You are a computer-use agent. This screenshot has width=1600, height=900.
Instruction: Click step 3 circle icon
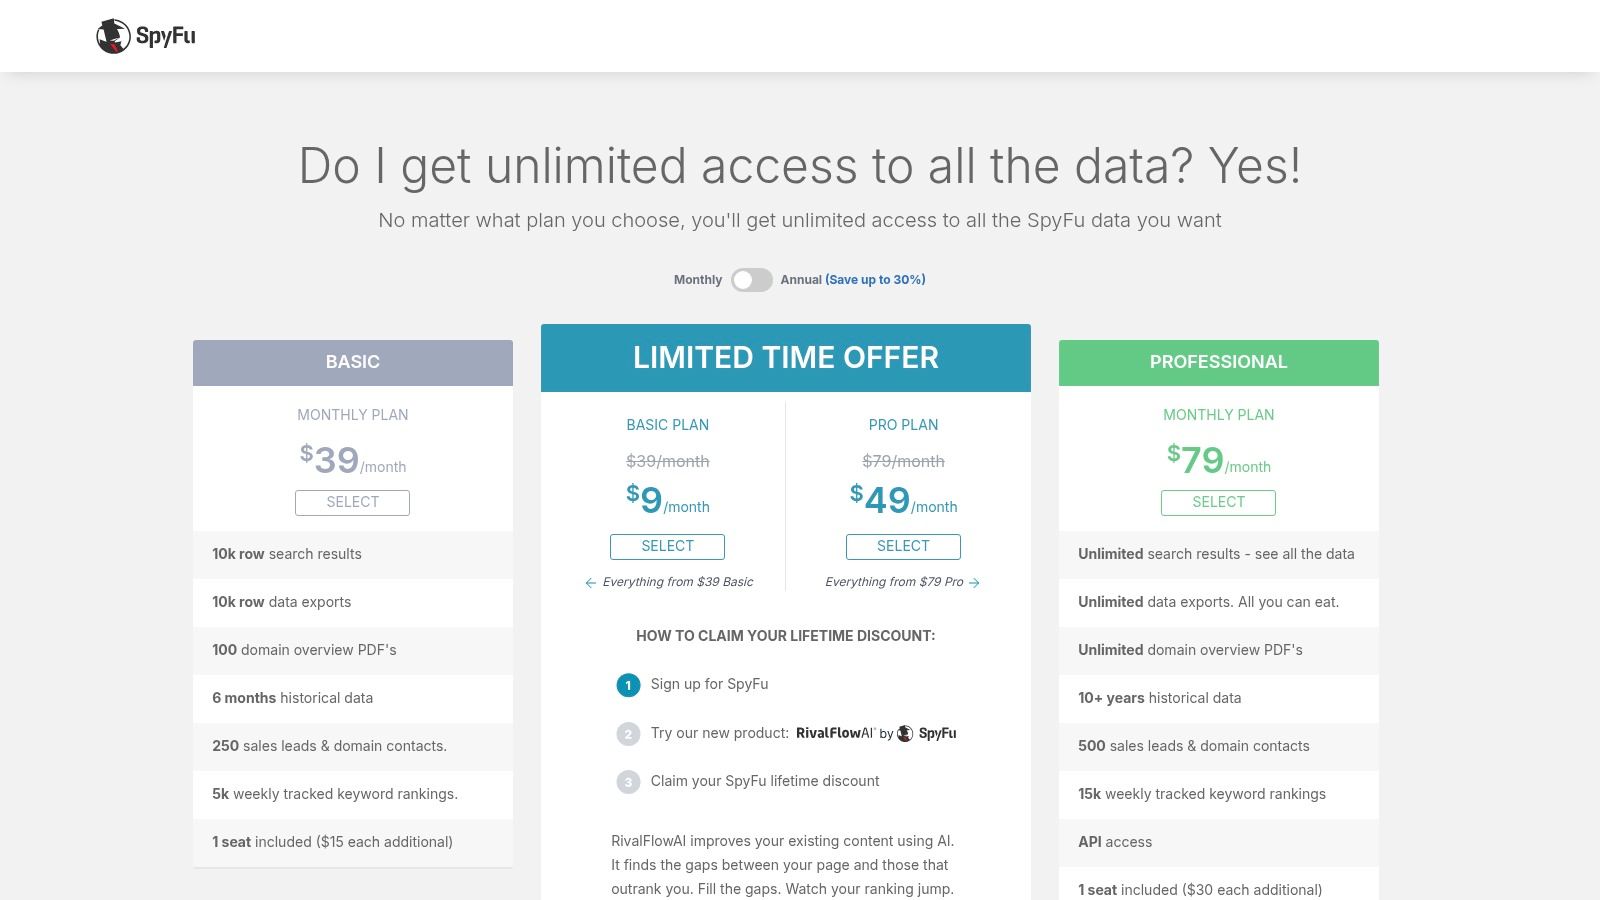(x=628, y=782)
